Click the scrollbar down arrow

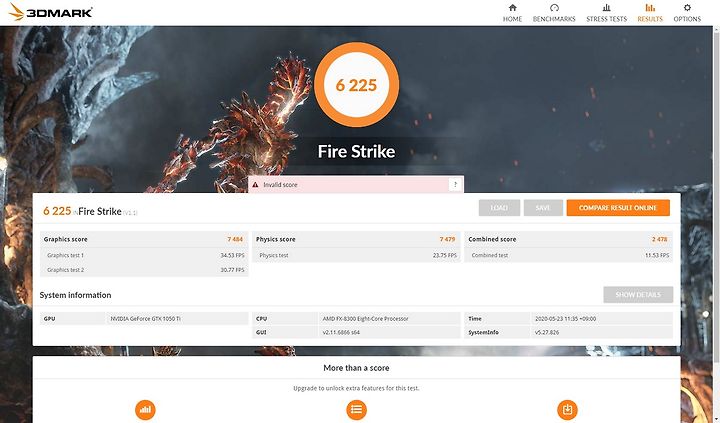pos(716,419)
